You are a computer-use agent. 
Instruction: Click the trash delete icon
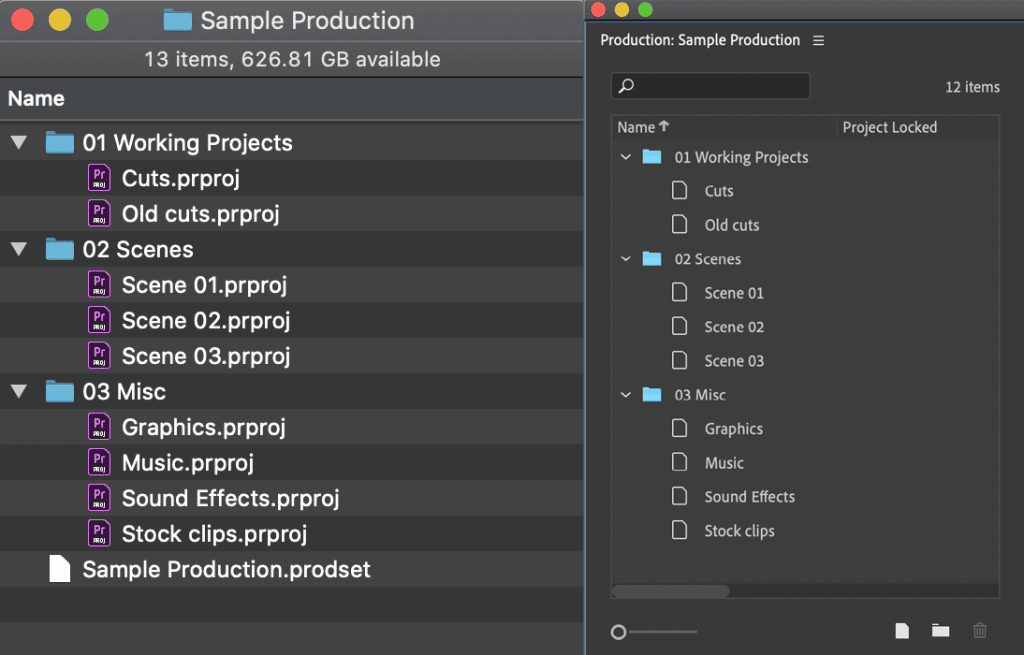[979, 630]
